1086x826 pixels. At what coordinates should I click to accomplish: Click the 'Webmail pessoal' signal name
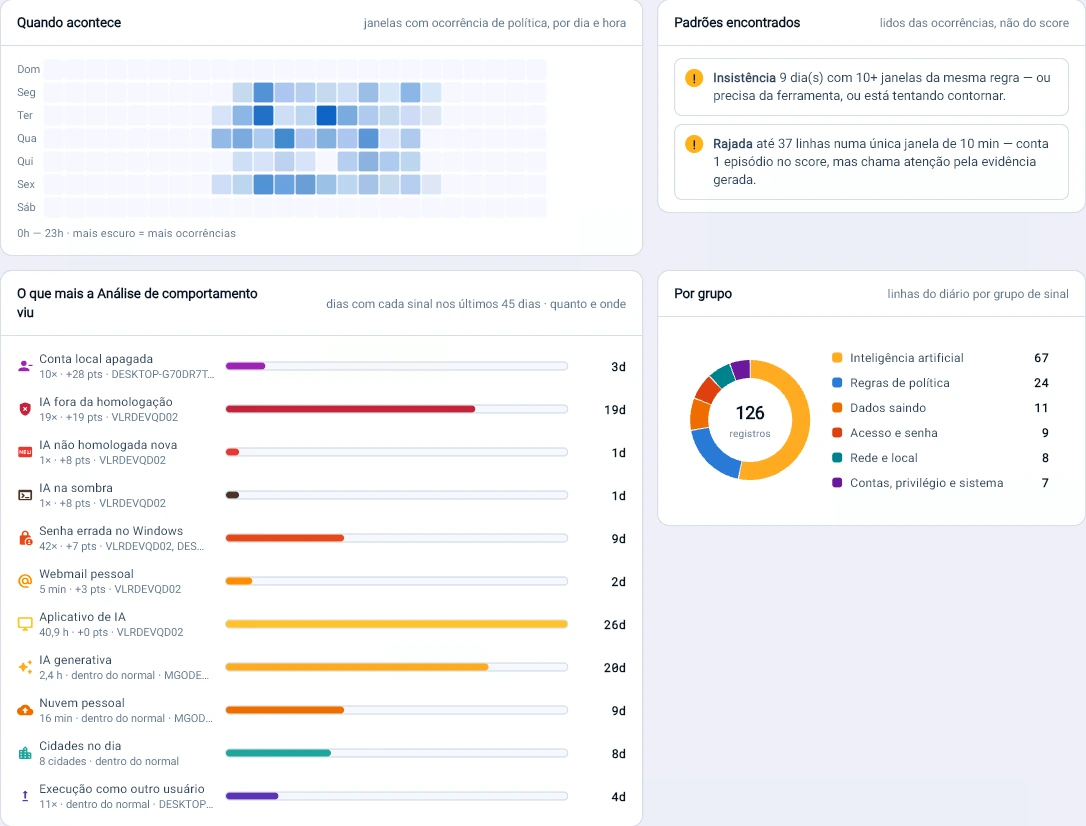pos(87,573)
